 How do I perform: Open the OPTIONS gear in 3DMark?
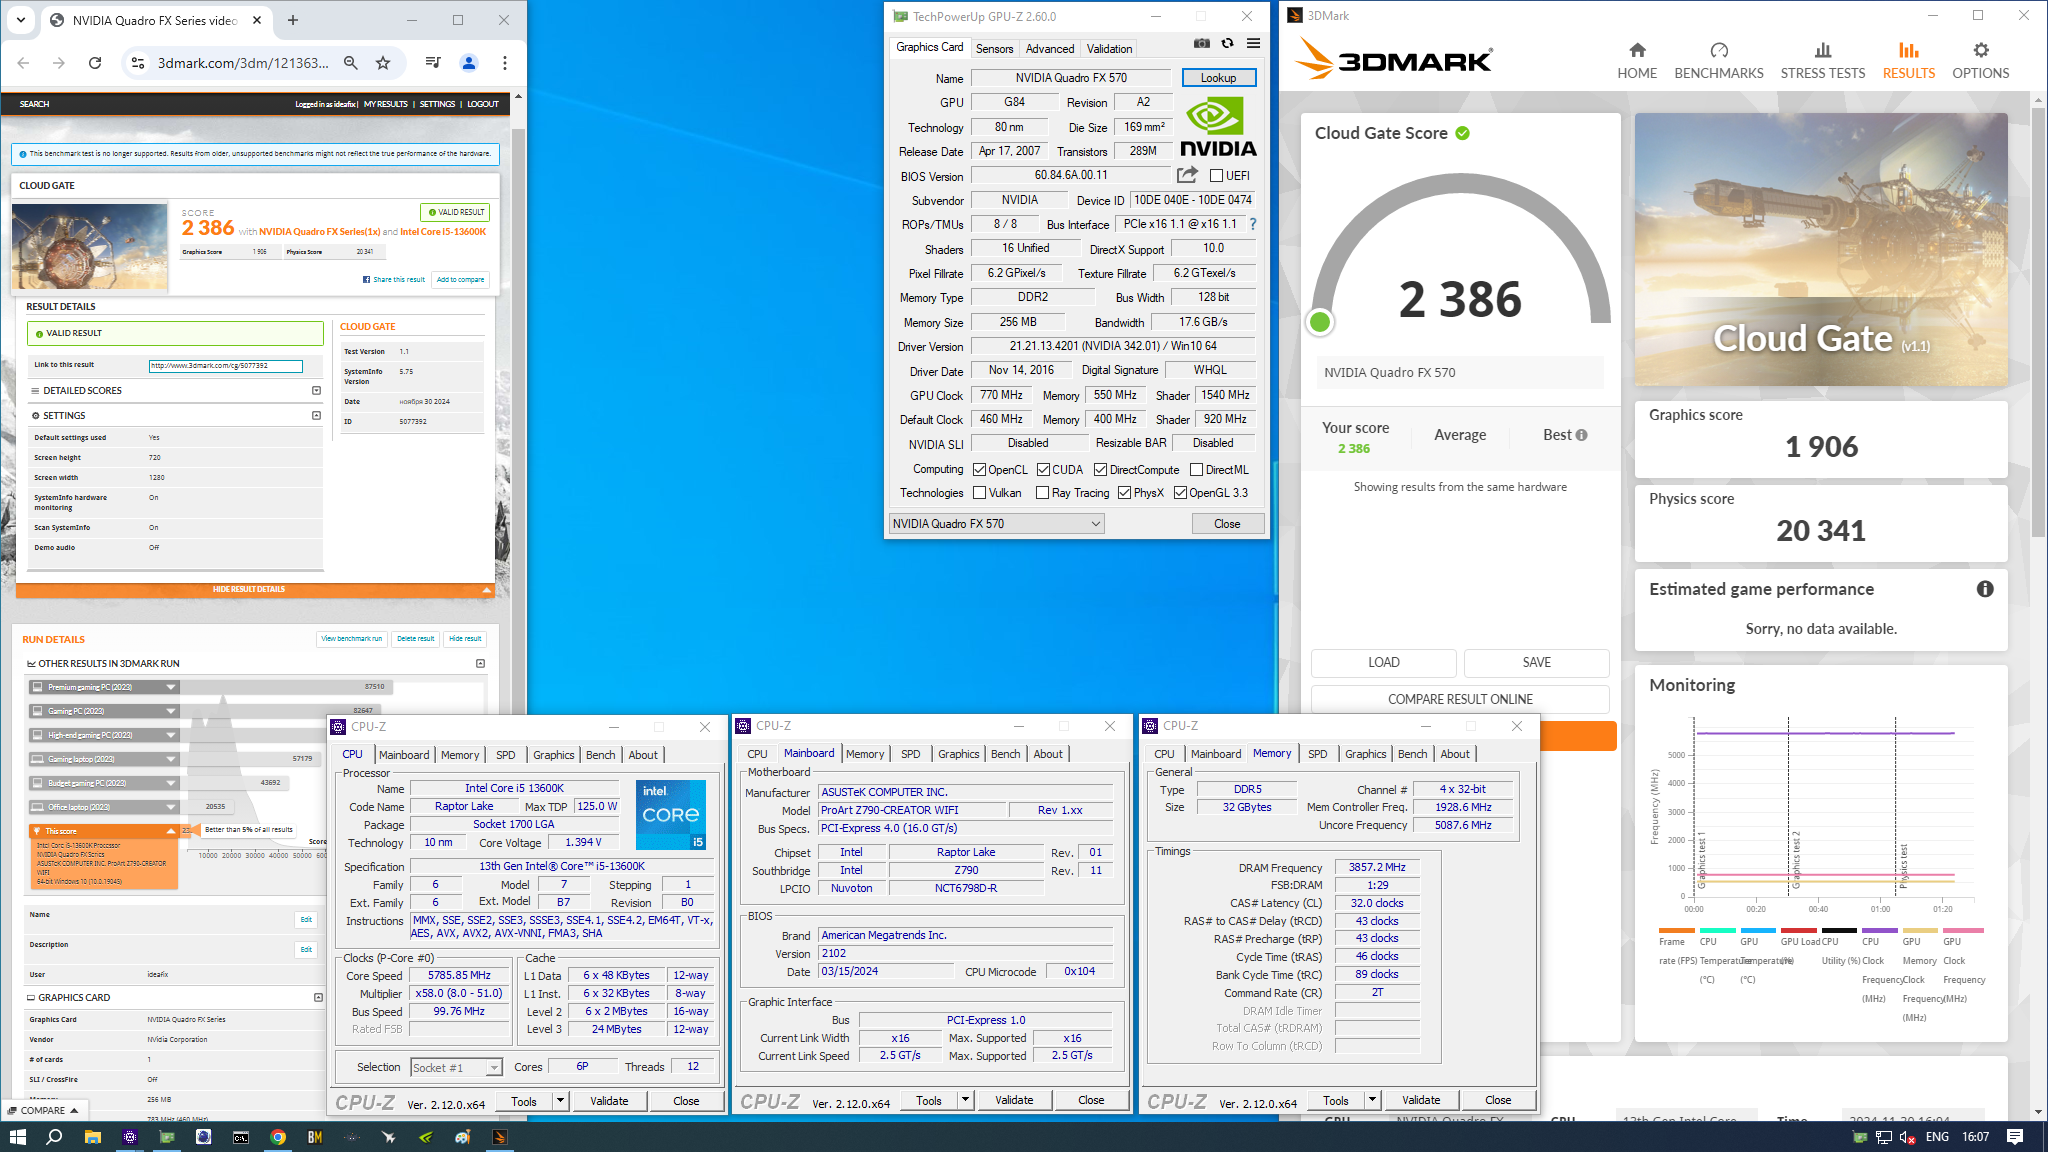pos(1980,61)
